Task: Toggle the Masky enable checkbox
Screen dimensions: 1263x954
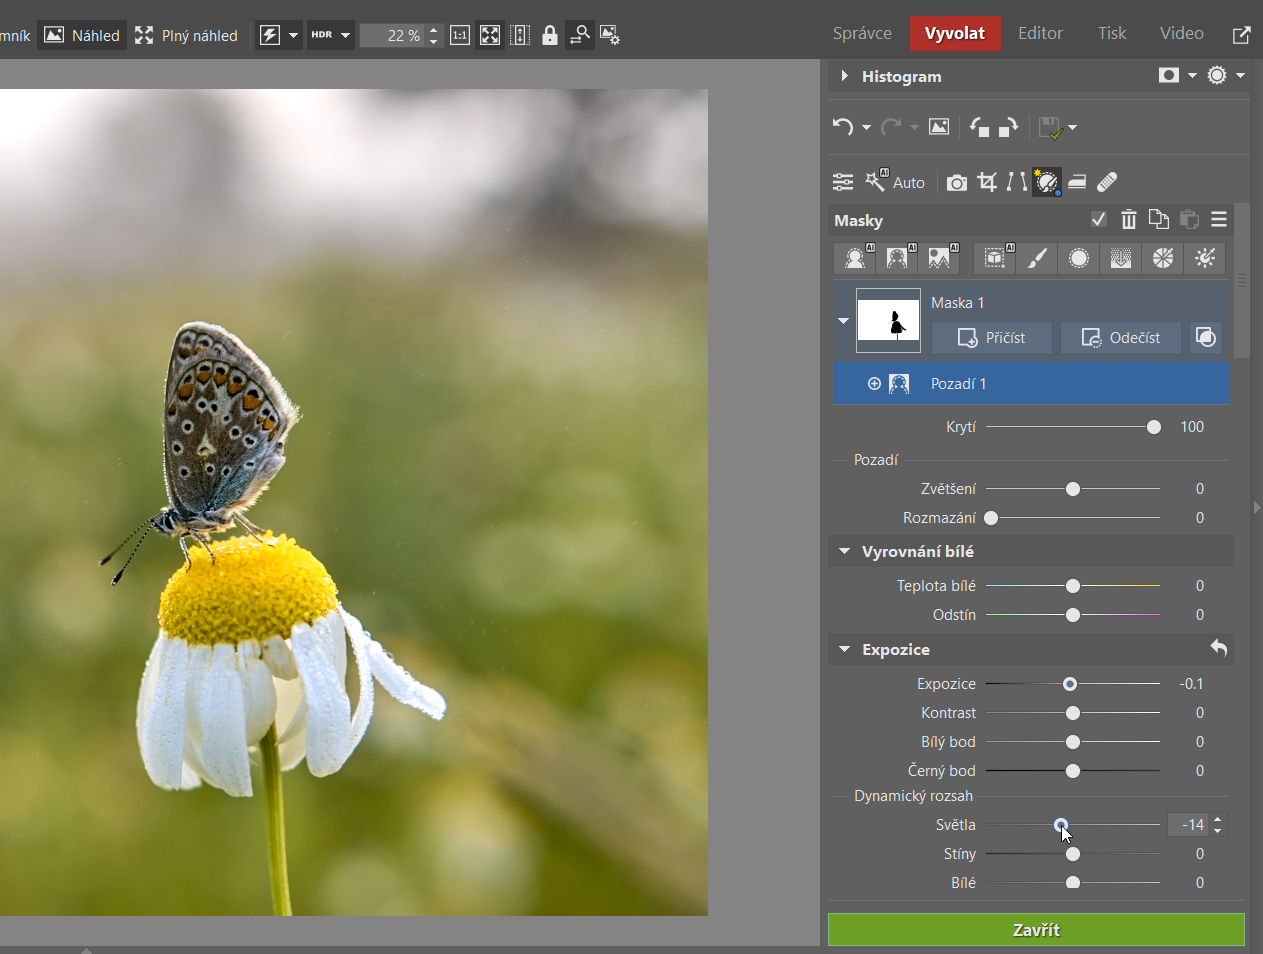Action: pos(1099,220)
